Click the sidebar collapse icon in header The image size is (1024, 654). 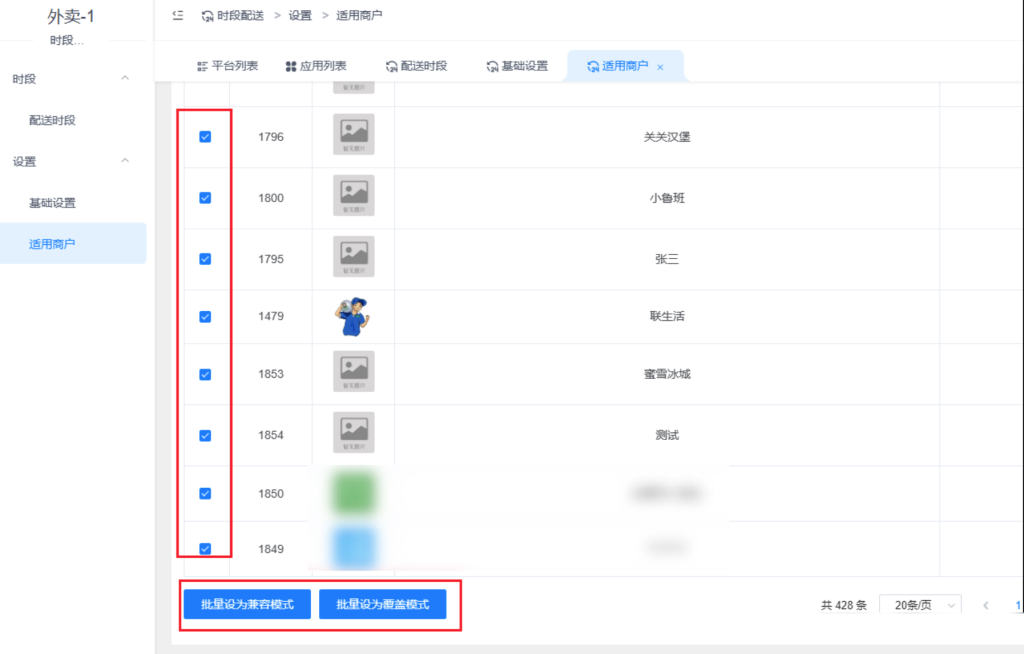(178, 15)
